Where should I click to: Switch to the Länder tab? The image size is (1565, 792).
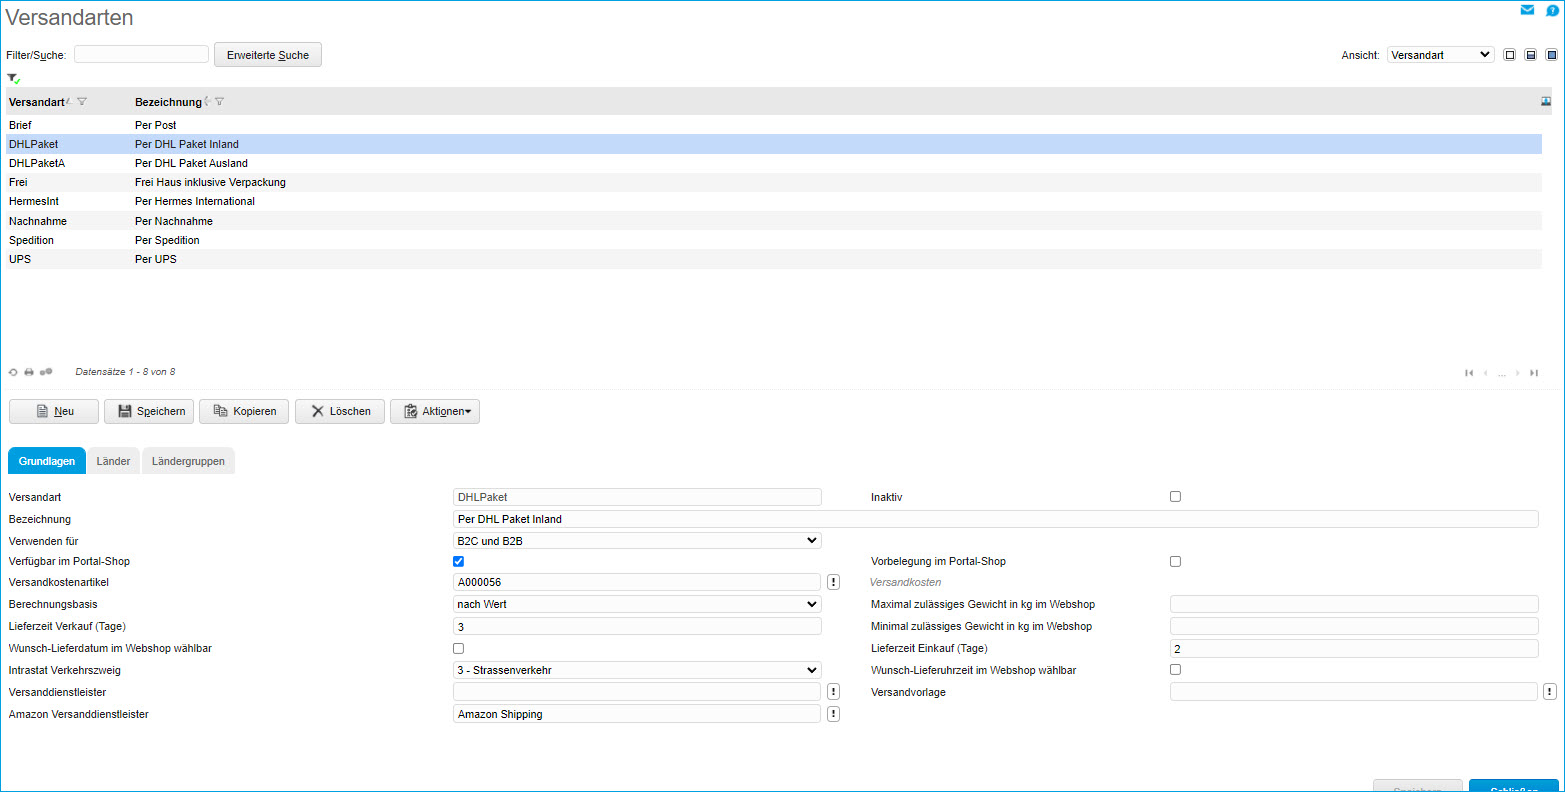[x=113, y=461]
